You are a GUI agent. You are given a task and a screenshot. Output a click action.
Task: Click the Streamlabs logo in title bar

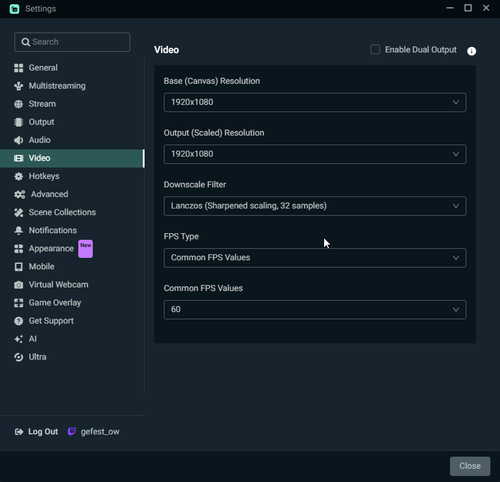[x=14, y=9]
